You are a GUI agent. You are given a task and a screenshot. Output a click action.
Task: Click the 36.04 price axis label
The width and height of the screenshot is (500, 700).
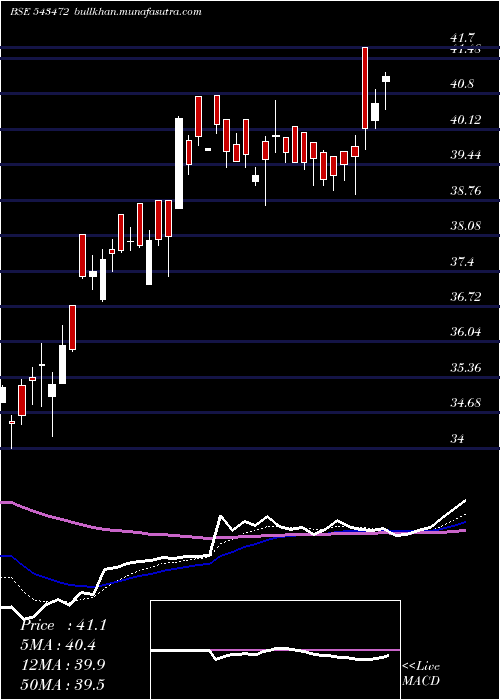click(467, 332)
